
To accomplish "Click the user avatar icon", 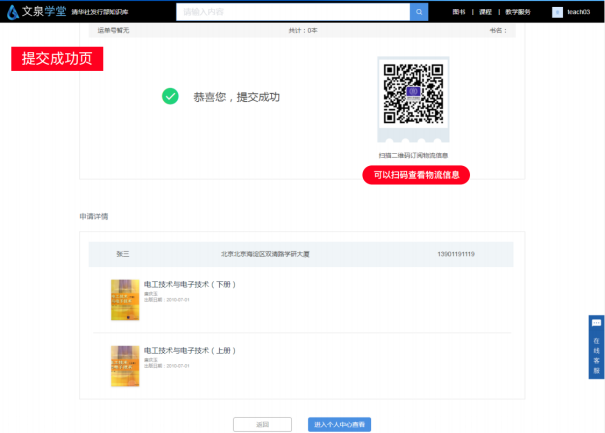I will pos(556,12).
